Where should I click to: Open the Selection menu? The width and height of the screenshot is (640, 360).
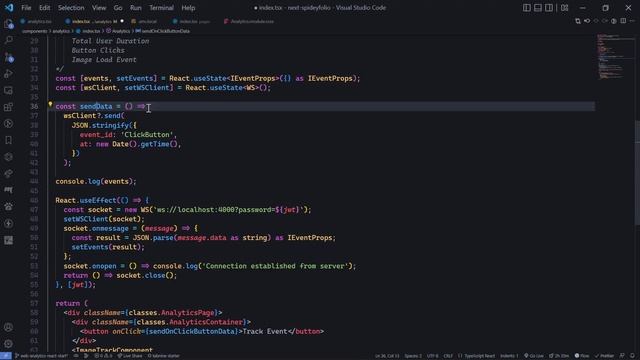pos(71,8)
